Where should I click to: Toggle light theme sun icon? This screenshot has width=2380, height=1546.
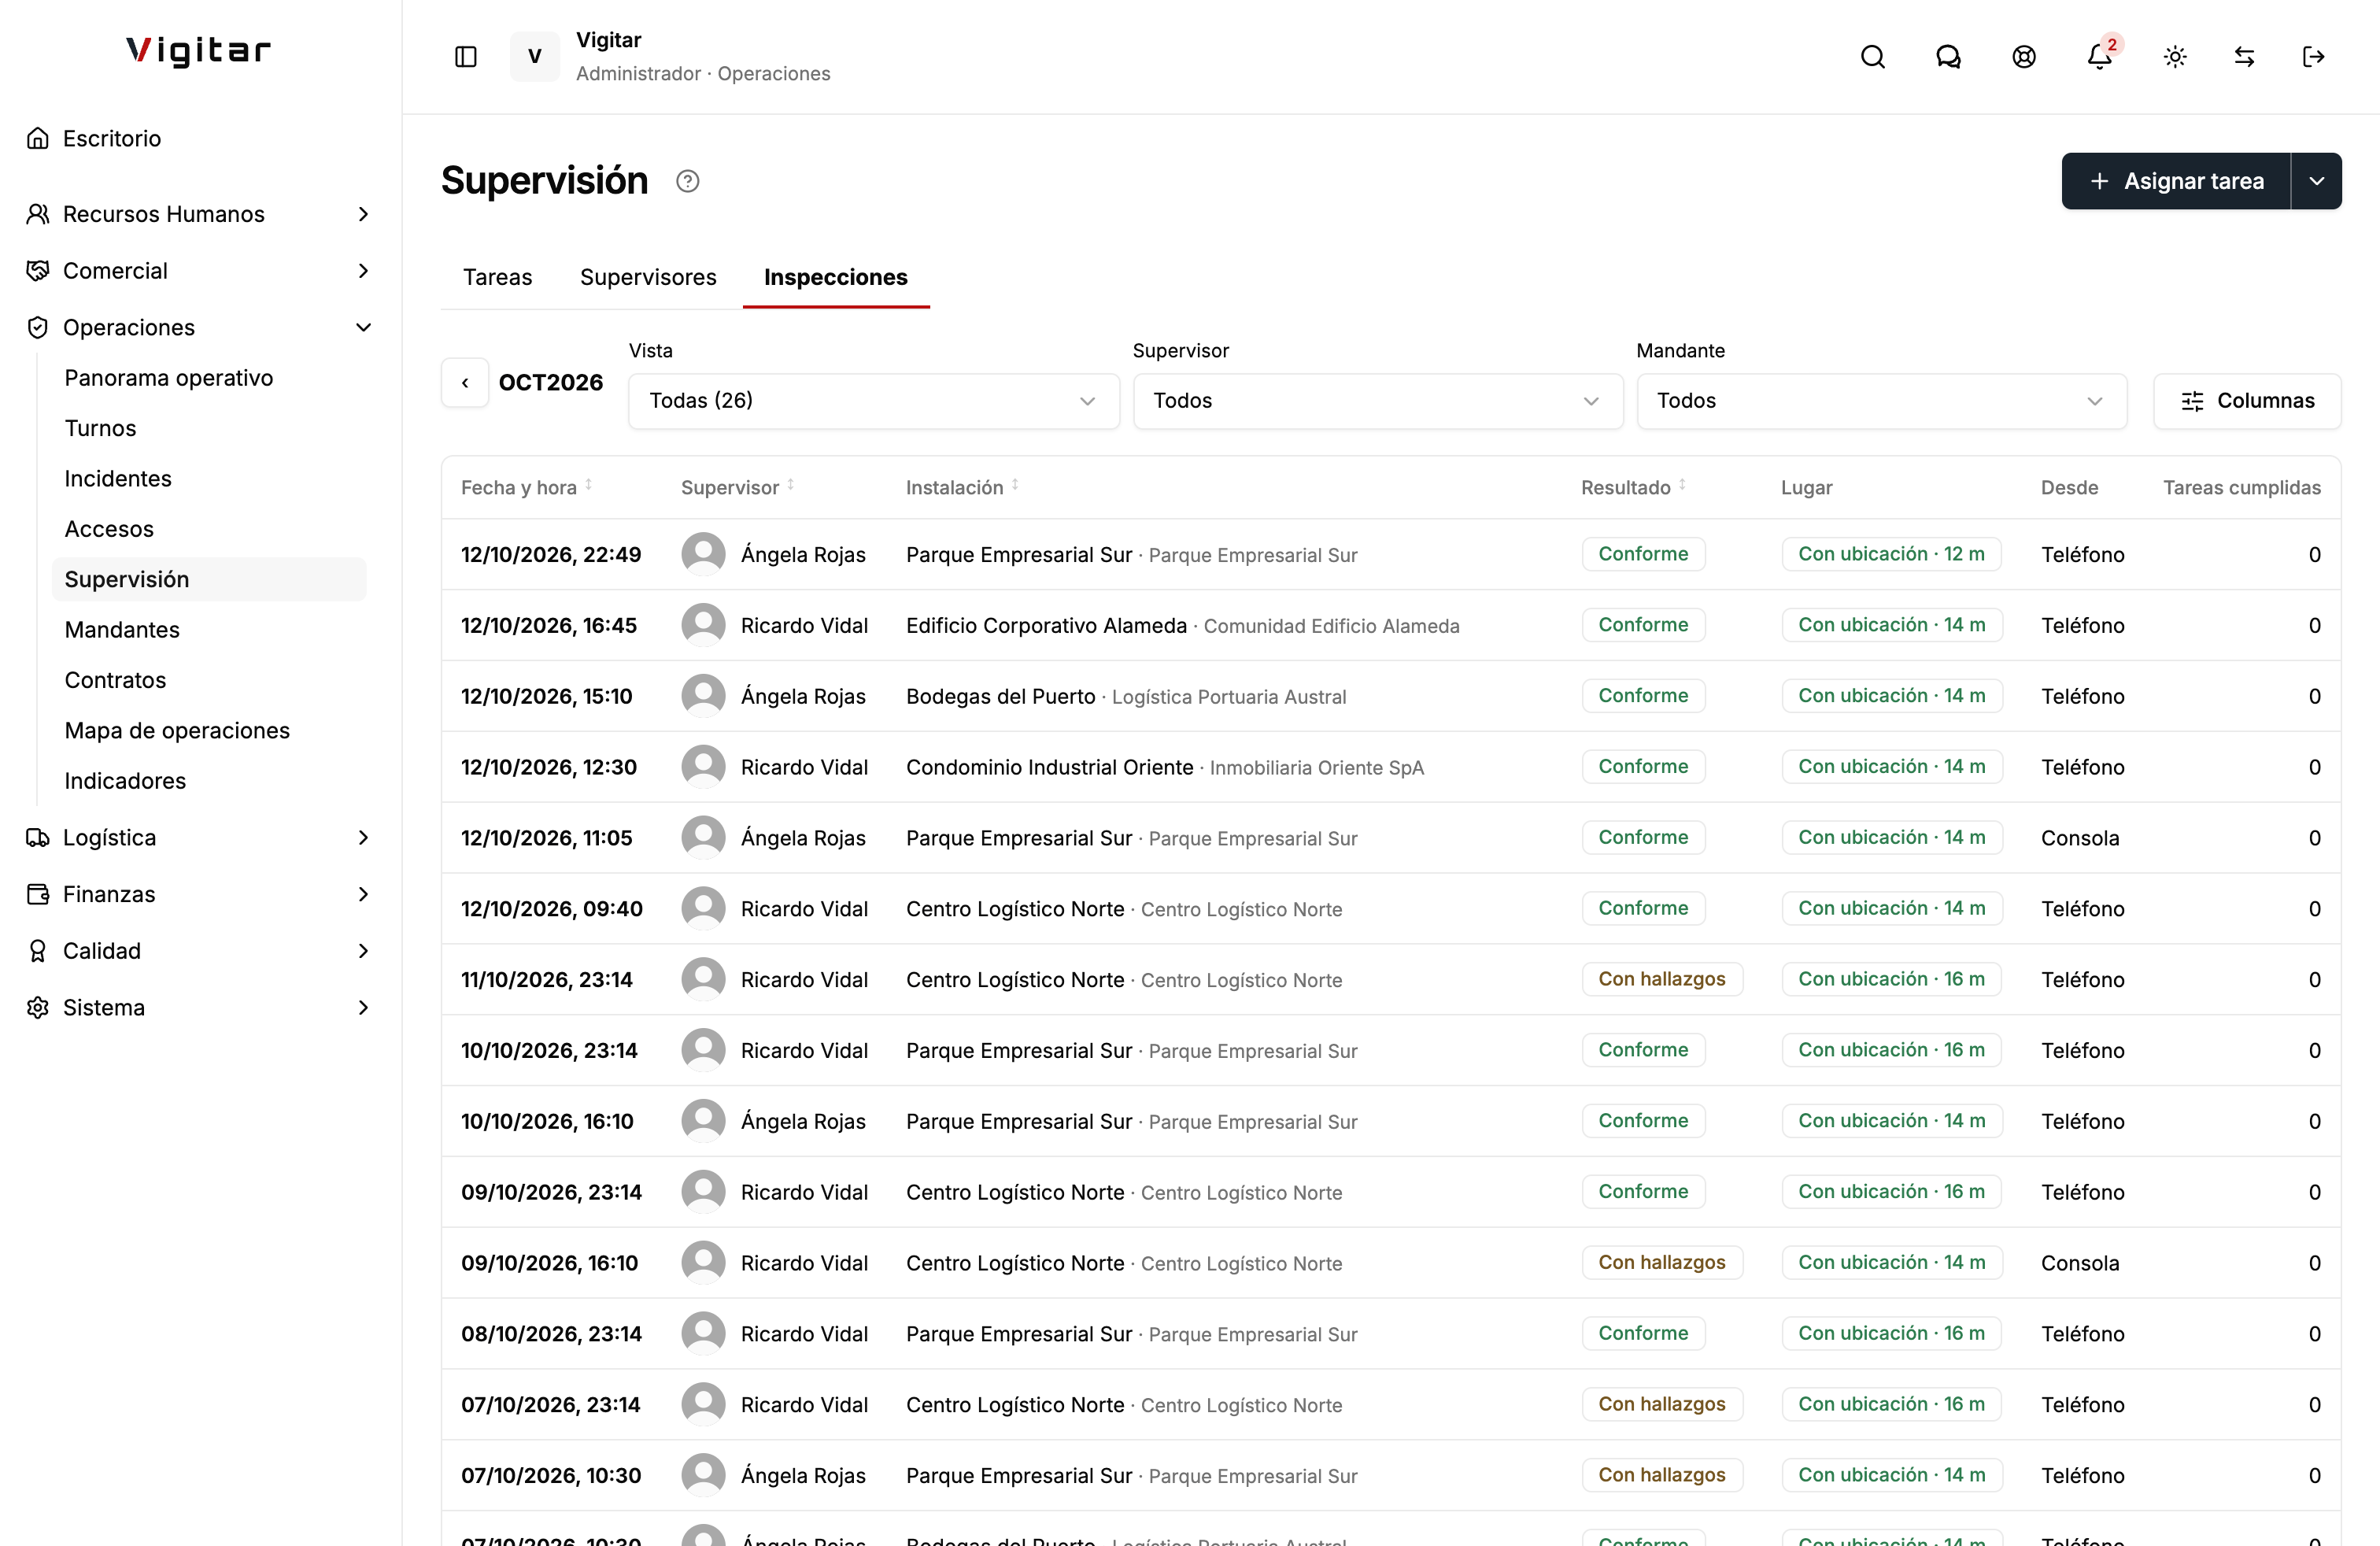(2175, 56)
